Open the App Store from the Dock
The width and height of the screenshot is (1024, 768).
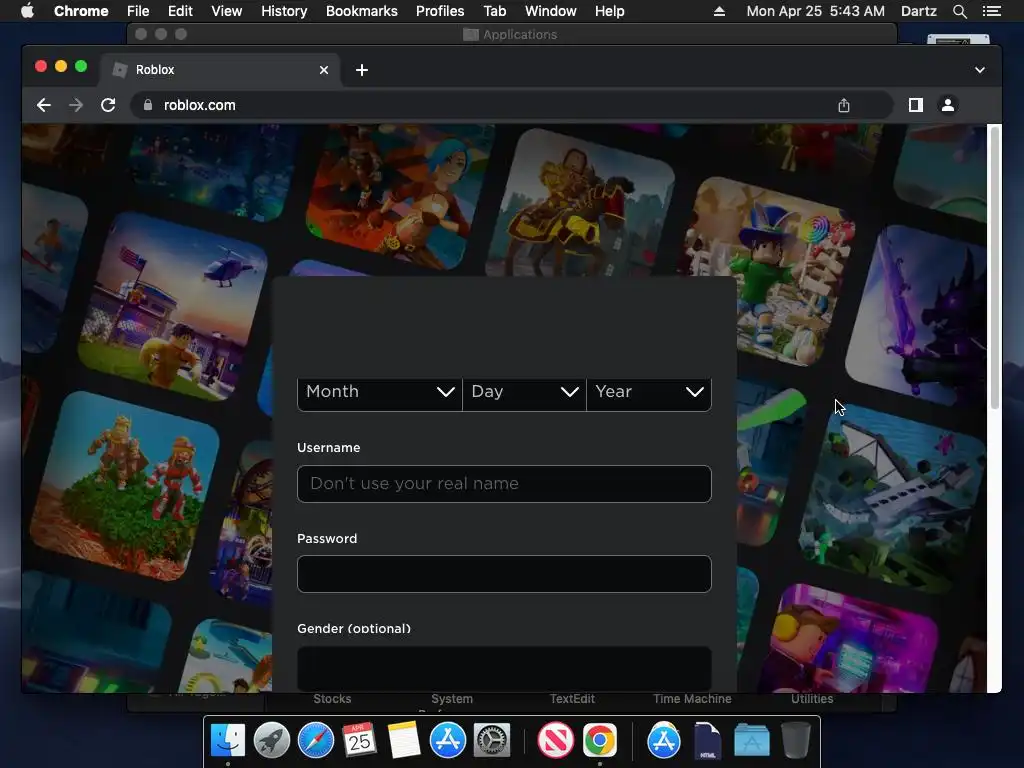point(447,741)
